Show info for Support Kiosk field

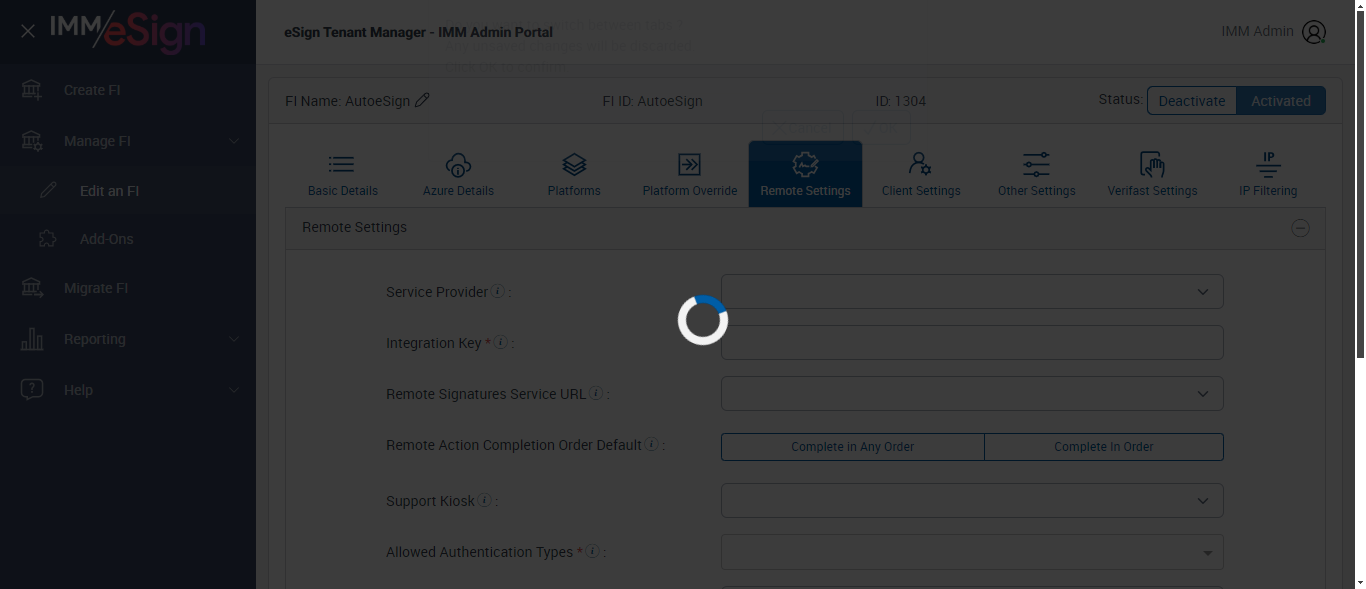click(x=485, y=500)
